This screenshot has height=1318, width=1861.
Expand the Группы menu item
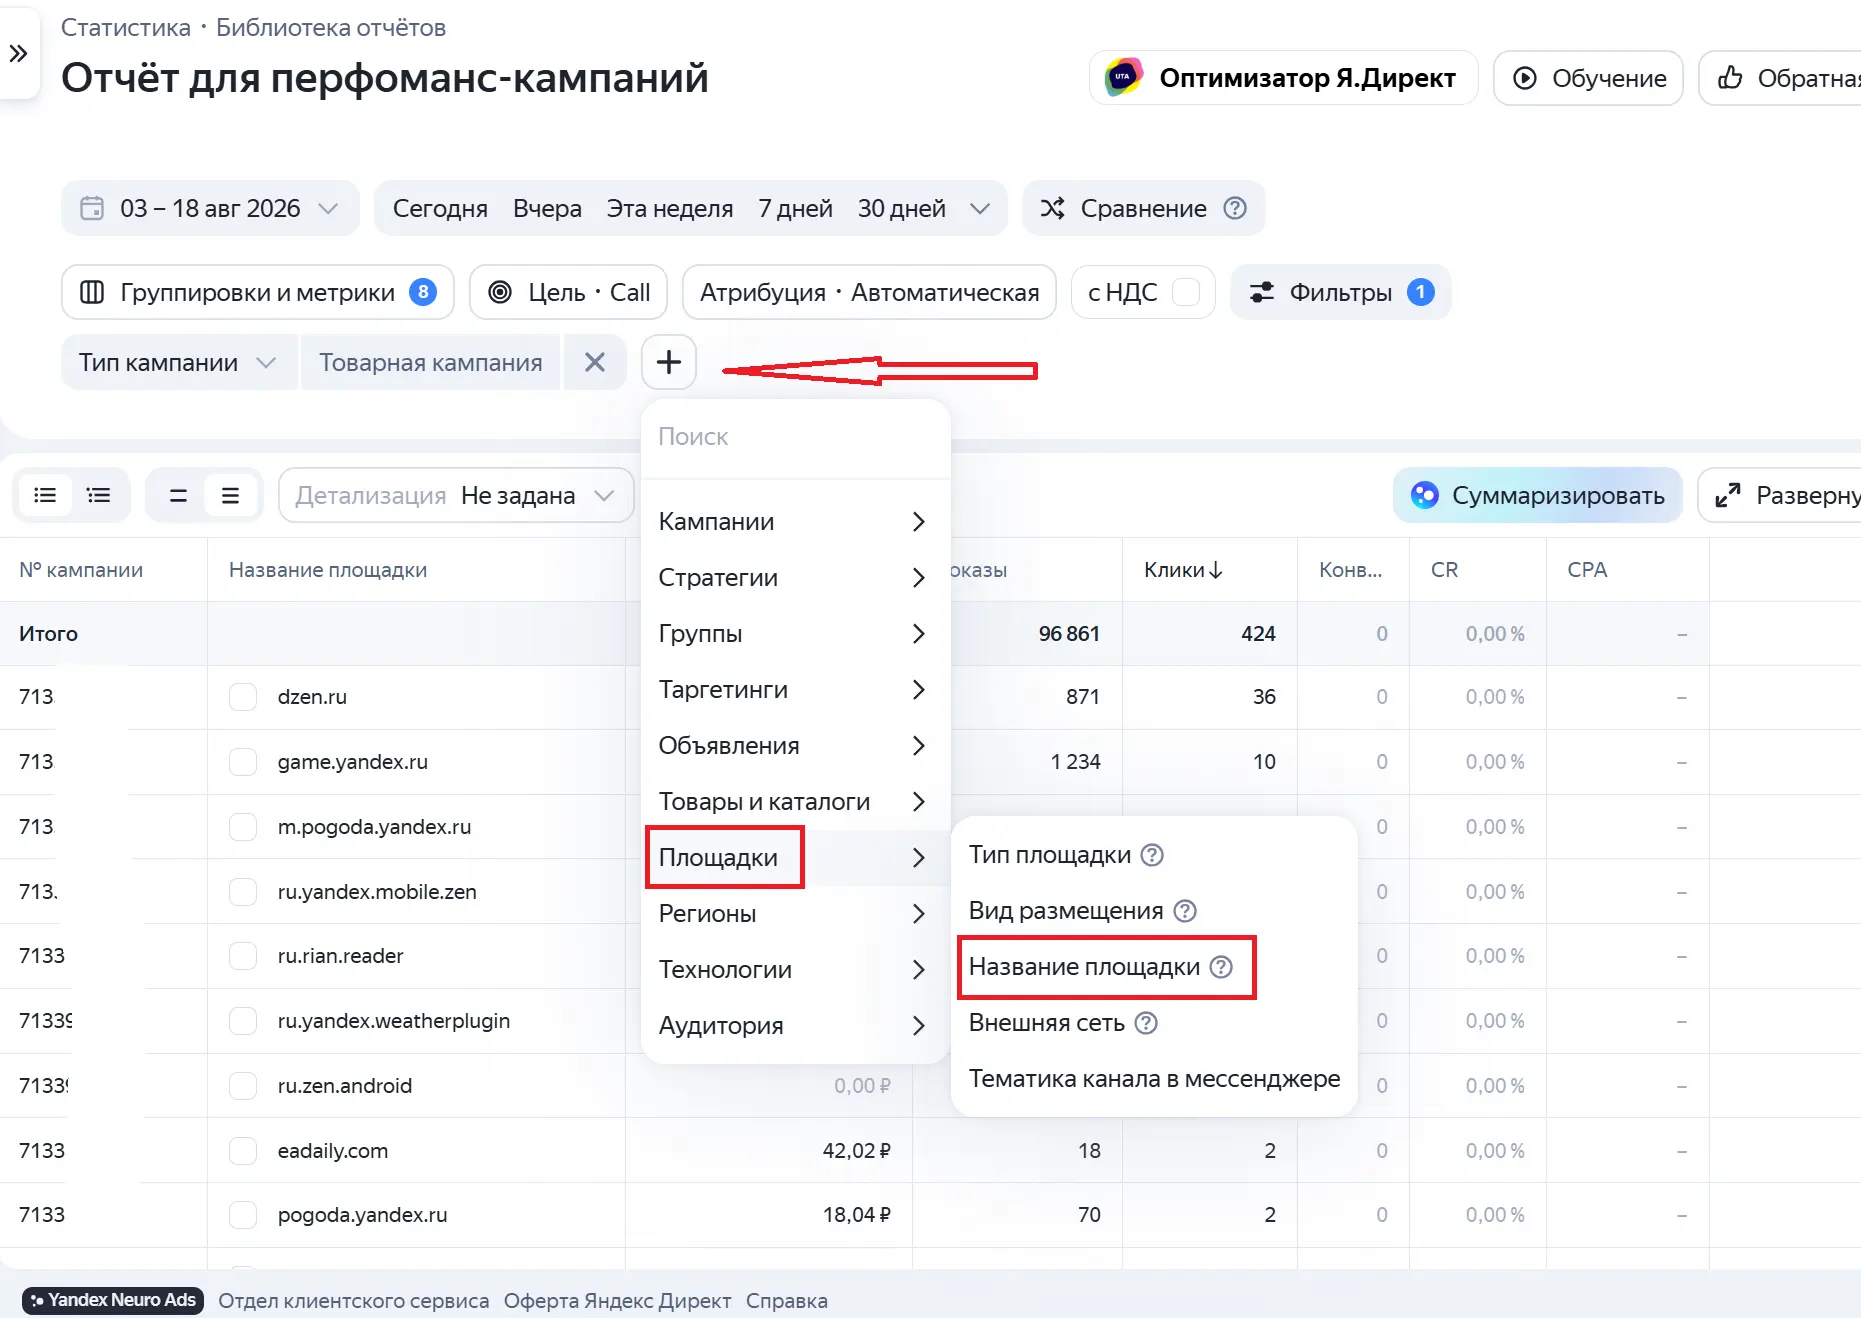click(x=794, y=633)
